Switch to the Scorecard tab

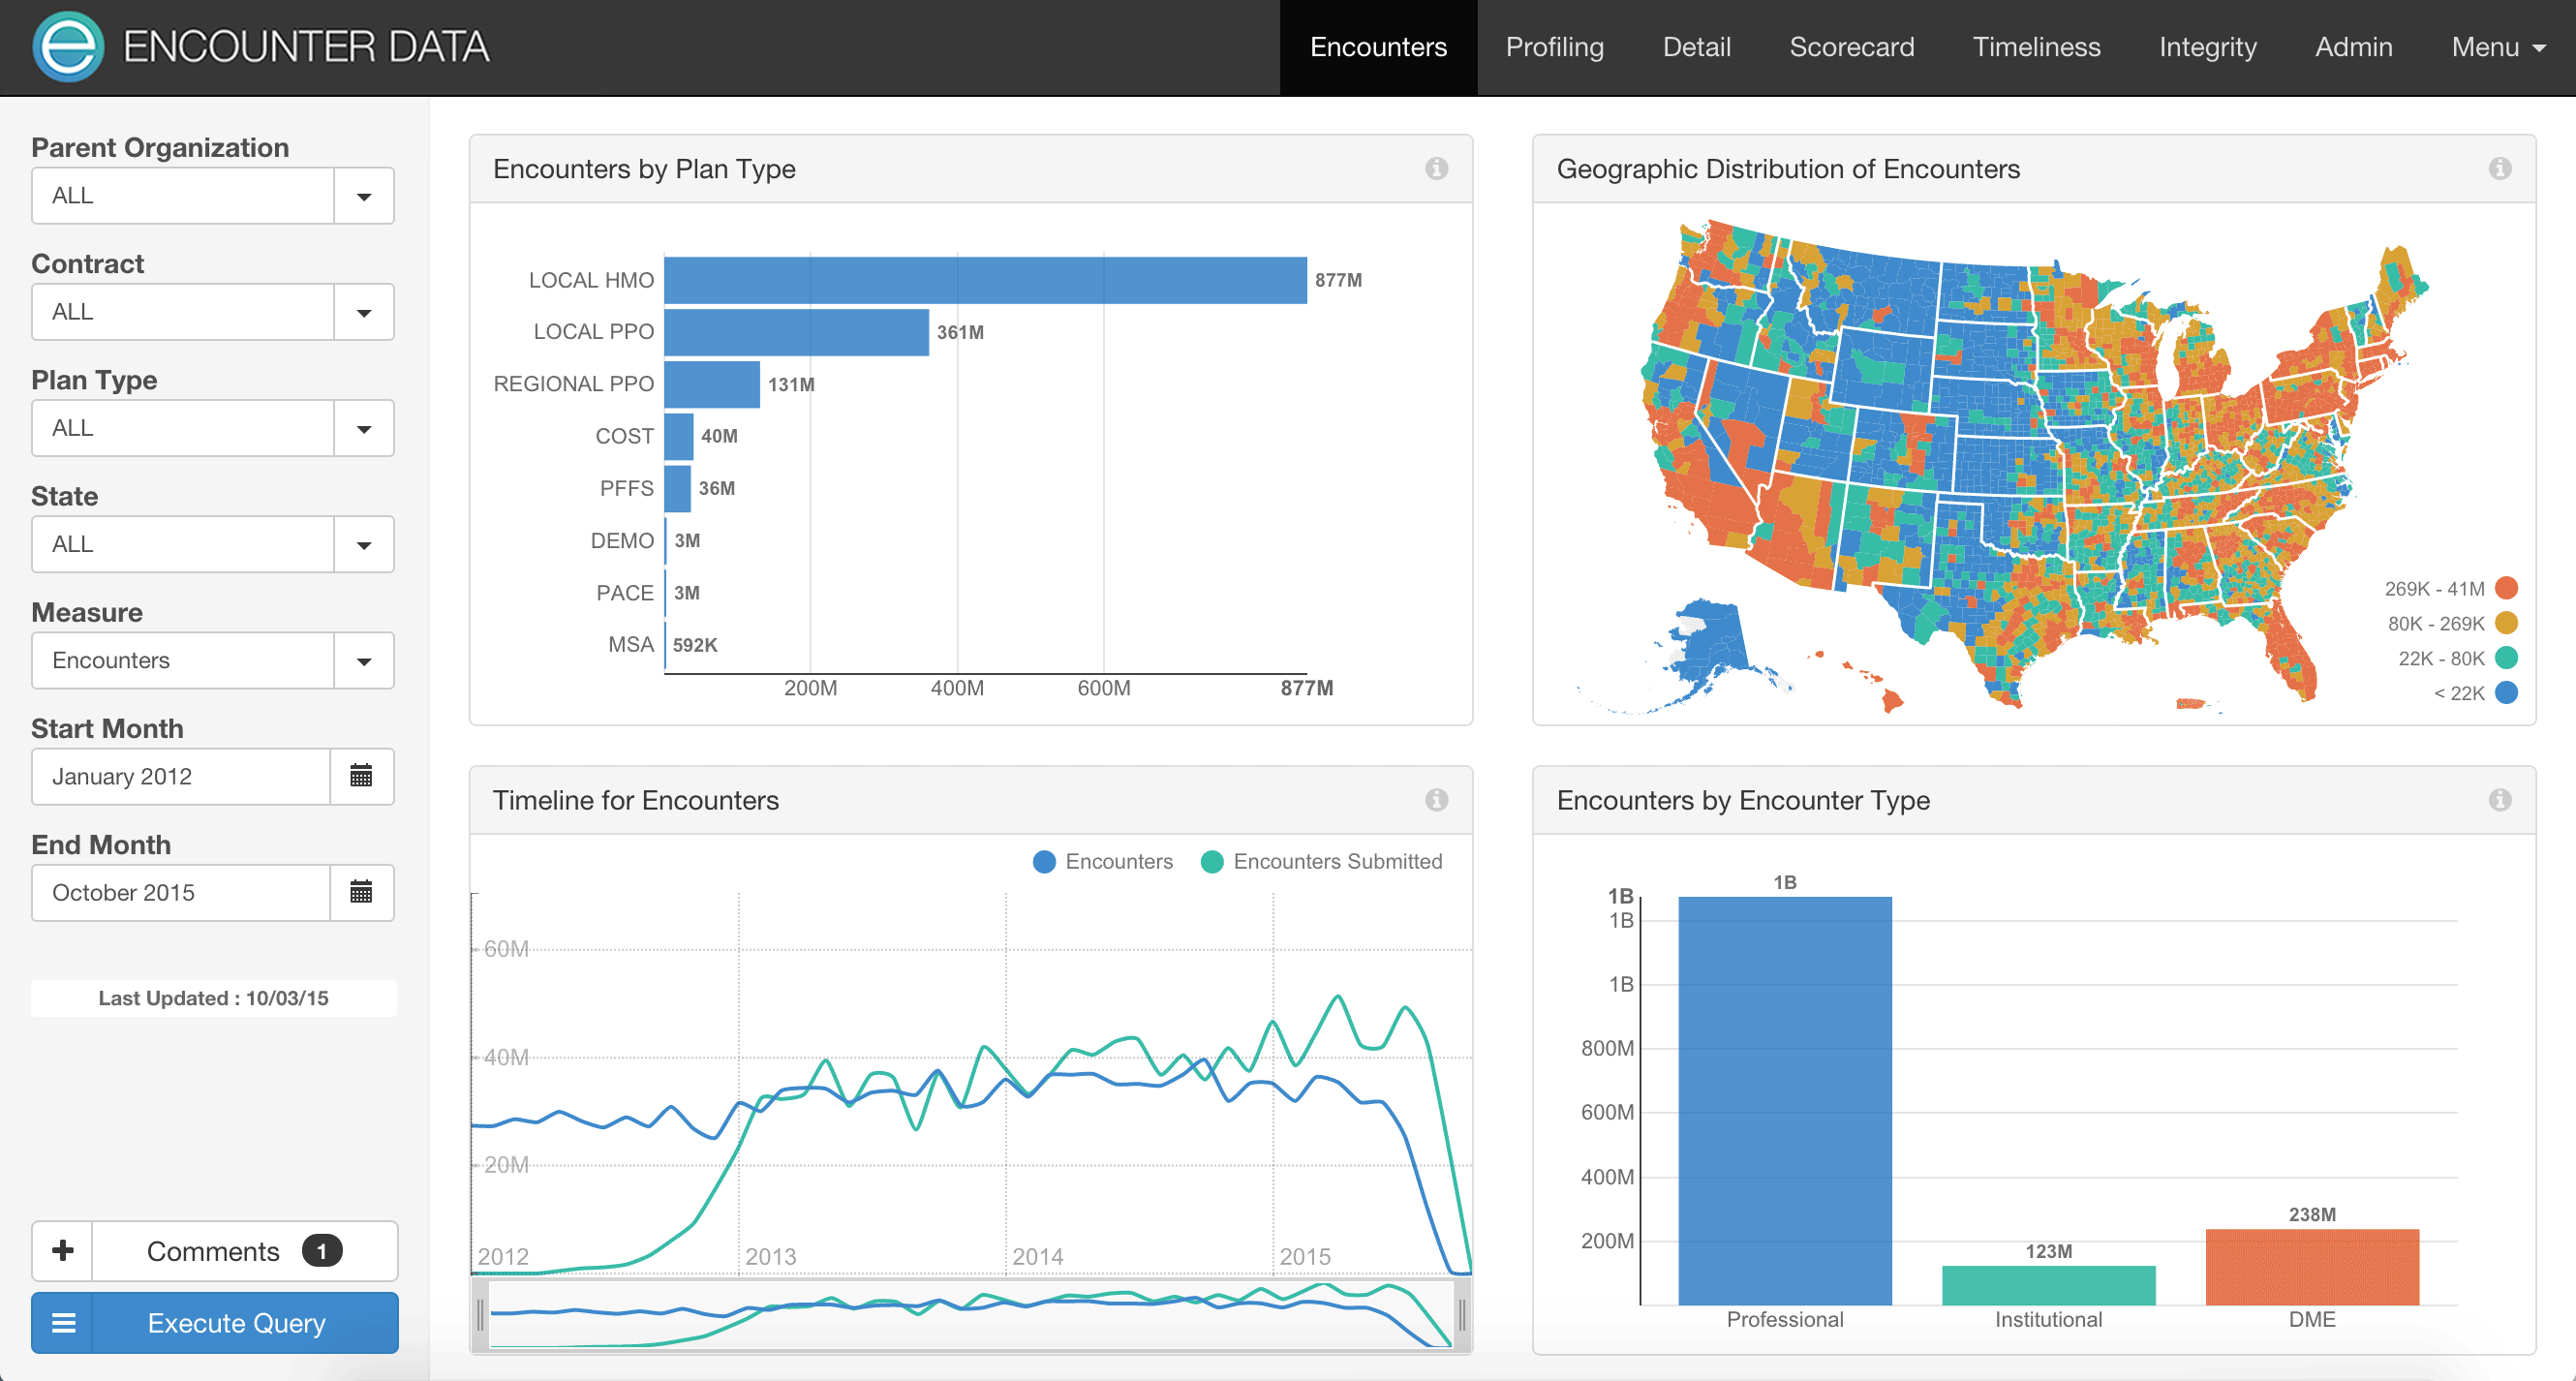click(1851, 47)
